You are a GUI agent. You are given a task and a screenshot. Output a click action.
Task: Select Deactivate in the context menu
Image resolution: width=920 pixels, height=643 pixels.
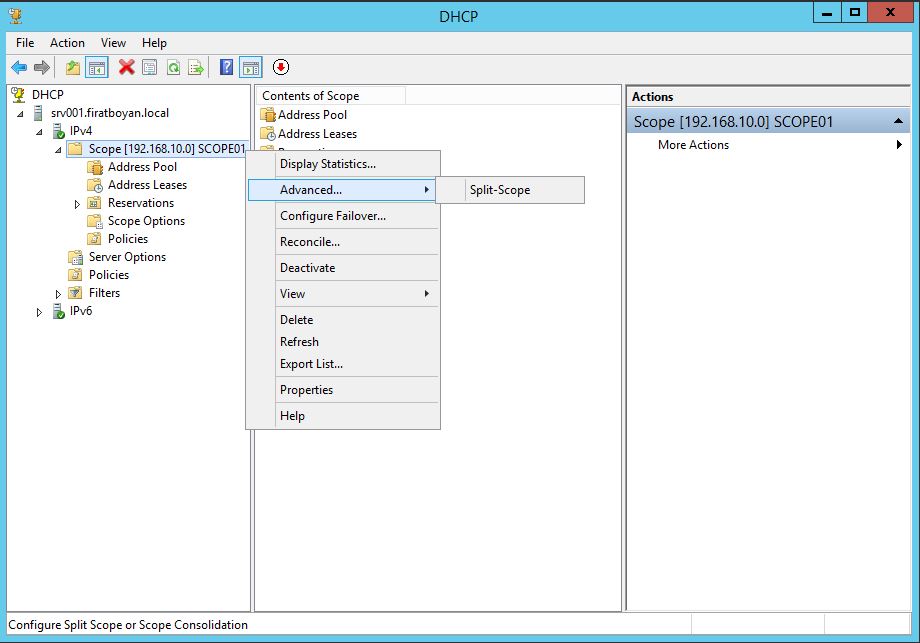click(343, 268)
